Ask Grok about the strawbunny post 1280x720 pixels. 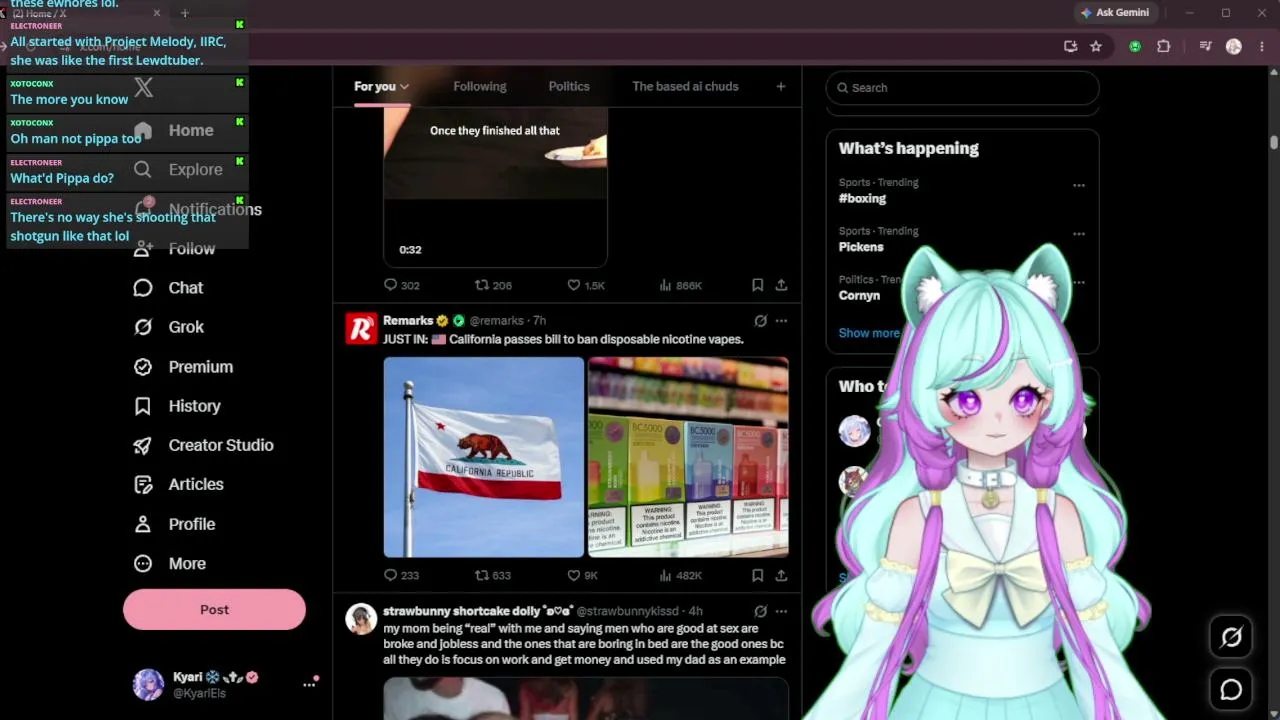[x=760, y=611]
